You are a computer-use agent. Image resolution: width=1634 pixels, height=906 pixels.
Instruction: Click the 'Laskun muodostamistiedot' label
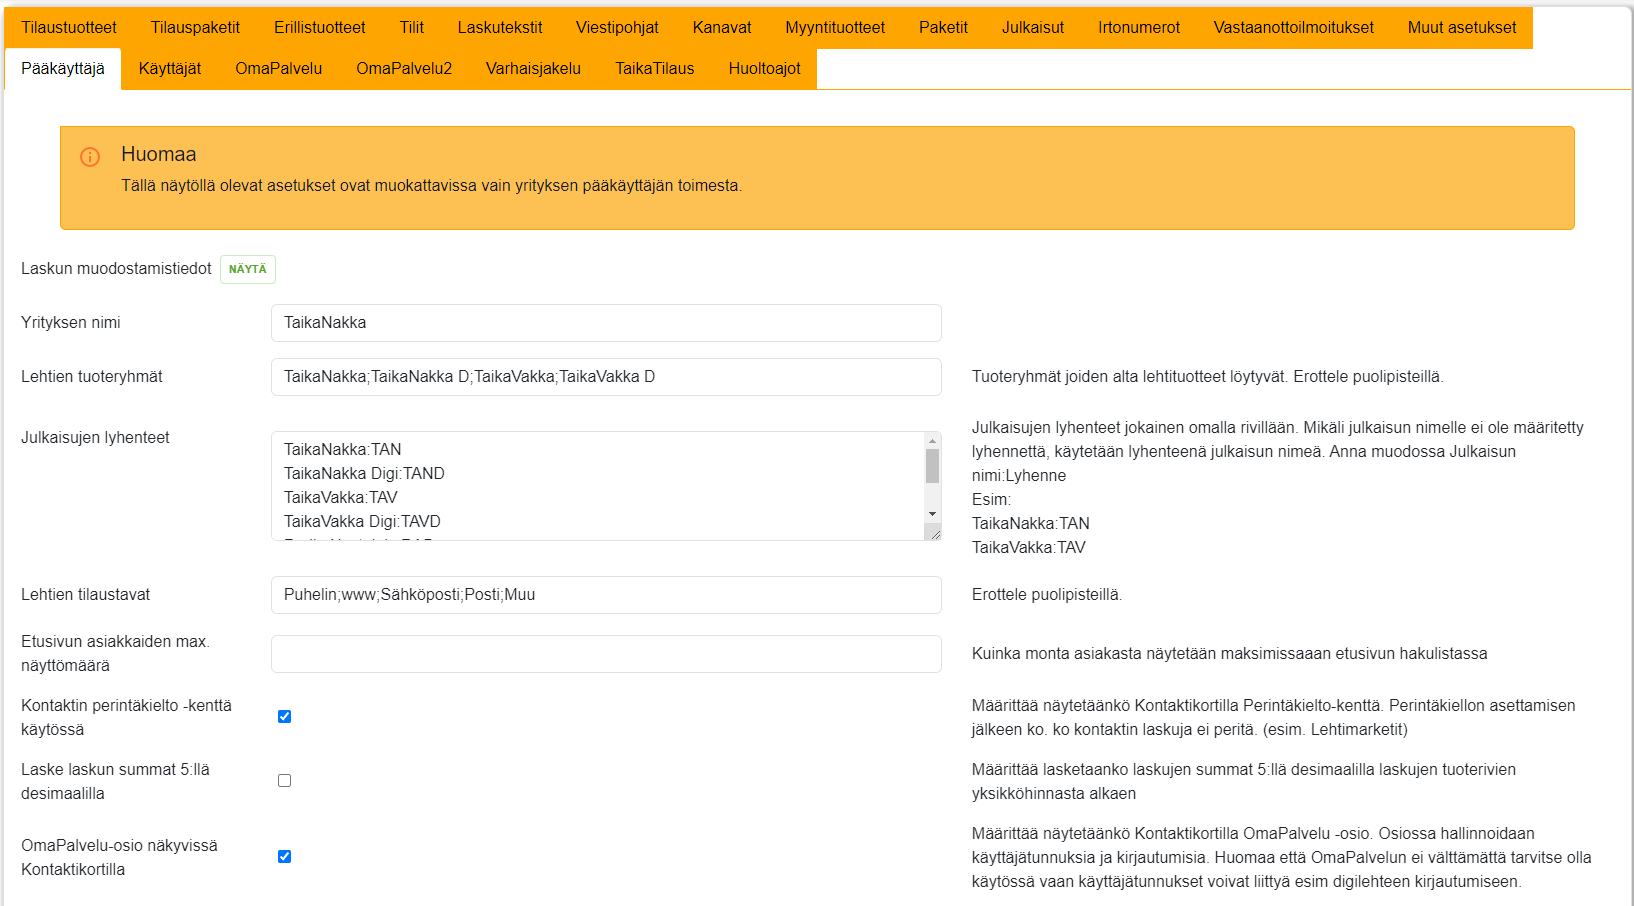[x=116, y=269]
